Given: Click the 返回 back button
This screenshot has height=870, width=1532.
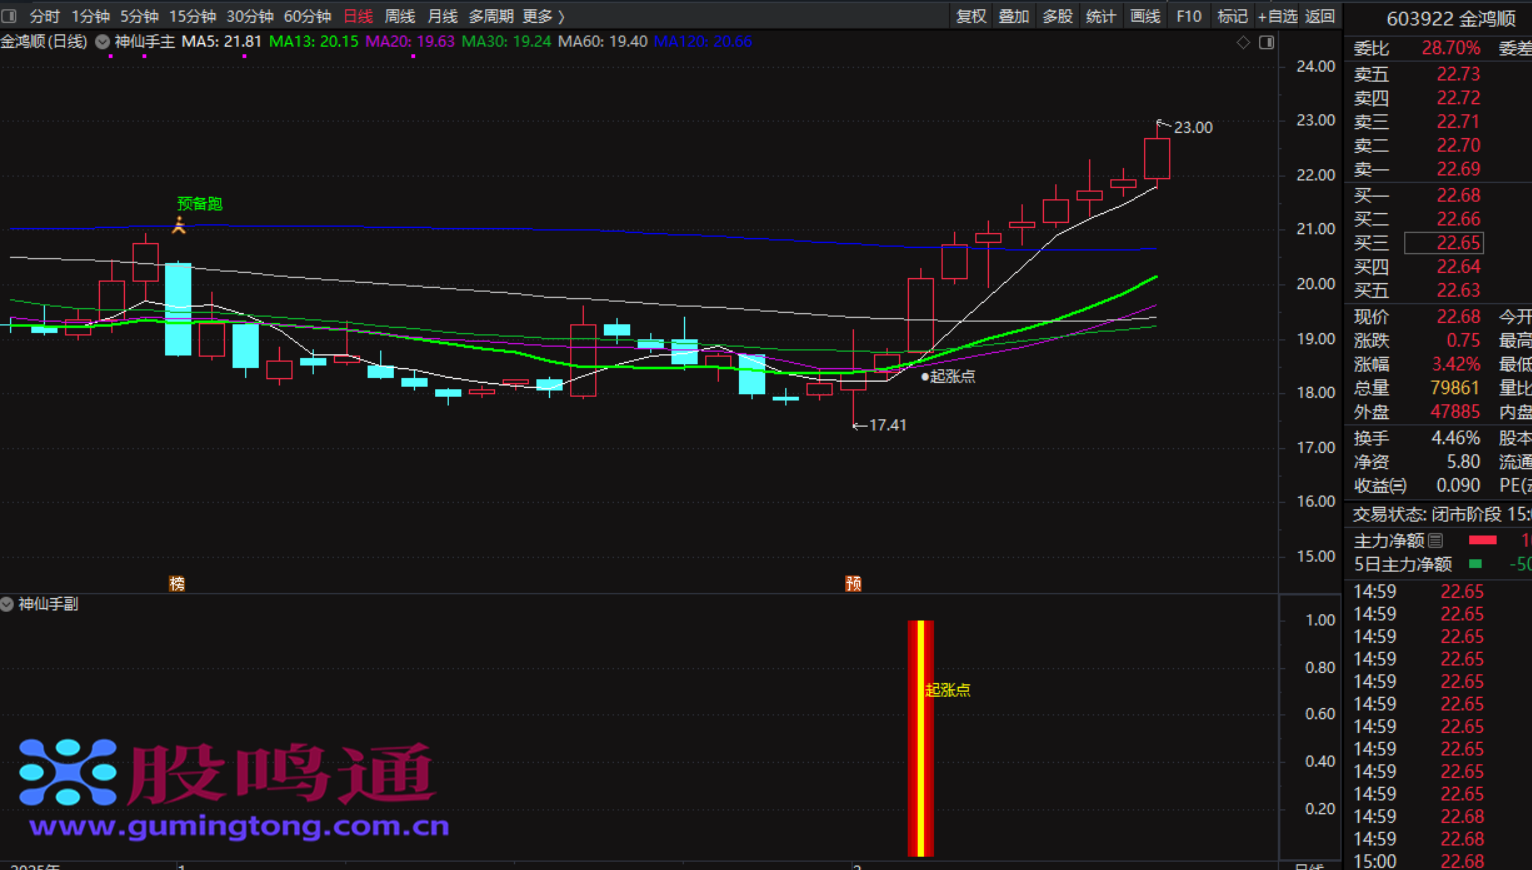Looking at the screenshot, I should coord(1320,16).
